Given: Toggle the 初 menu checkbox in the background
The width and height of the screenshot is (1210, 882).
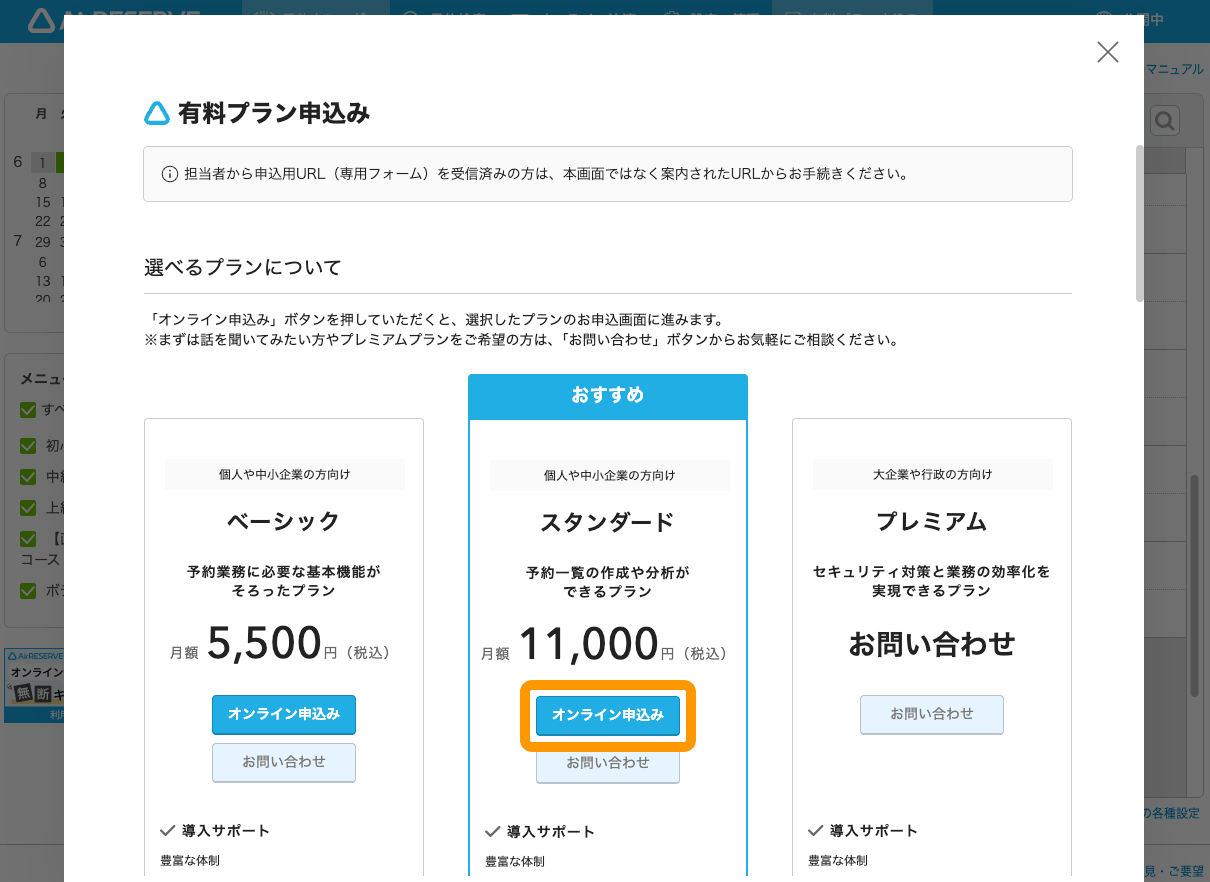Looking at the screenshot, I should click(29, 445).
